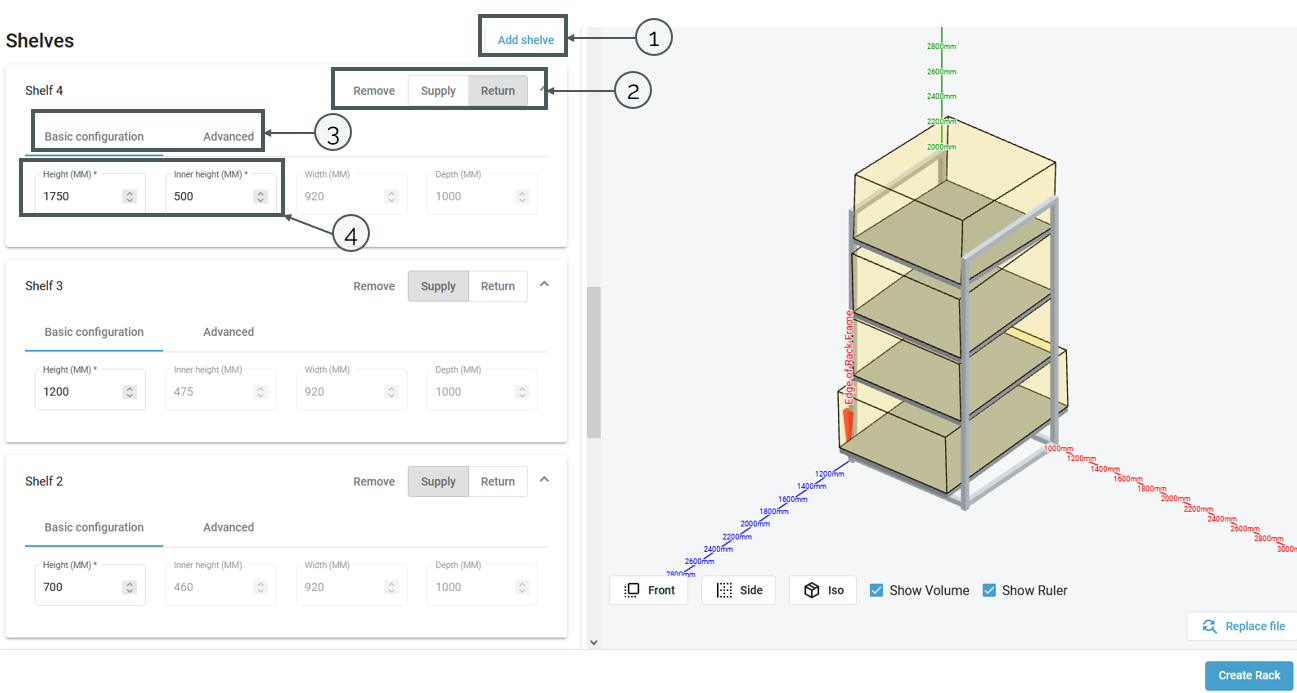
Task: Switch to Front view
Action: pyautogui.click(x=649, y=590)
